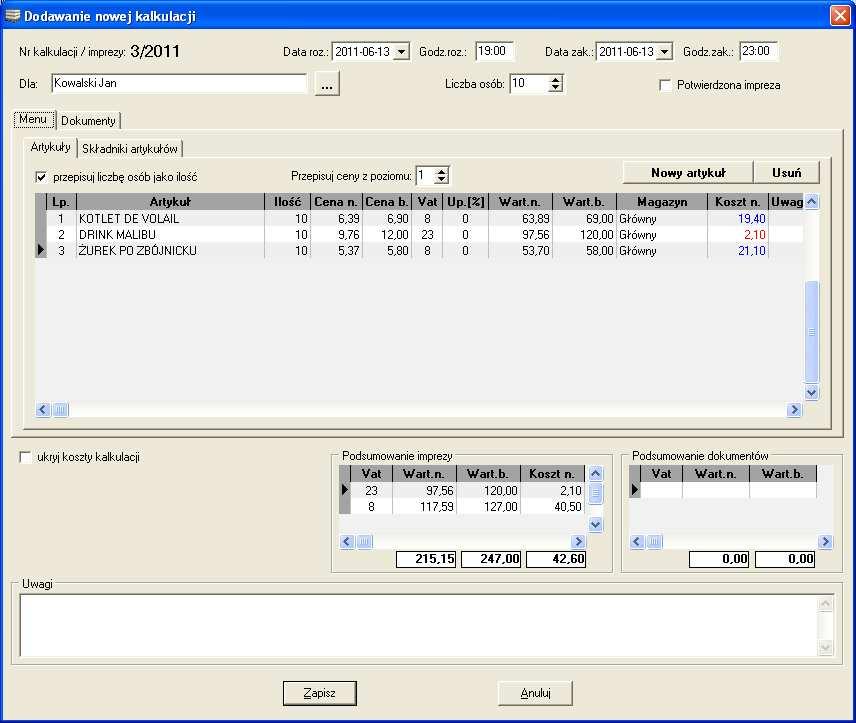The height and width of the screenshot is (723, 856).
Task: Click the Vat column header in Podsumowanie dokumentów
Action: [x=661, y=474]
